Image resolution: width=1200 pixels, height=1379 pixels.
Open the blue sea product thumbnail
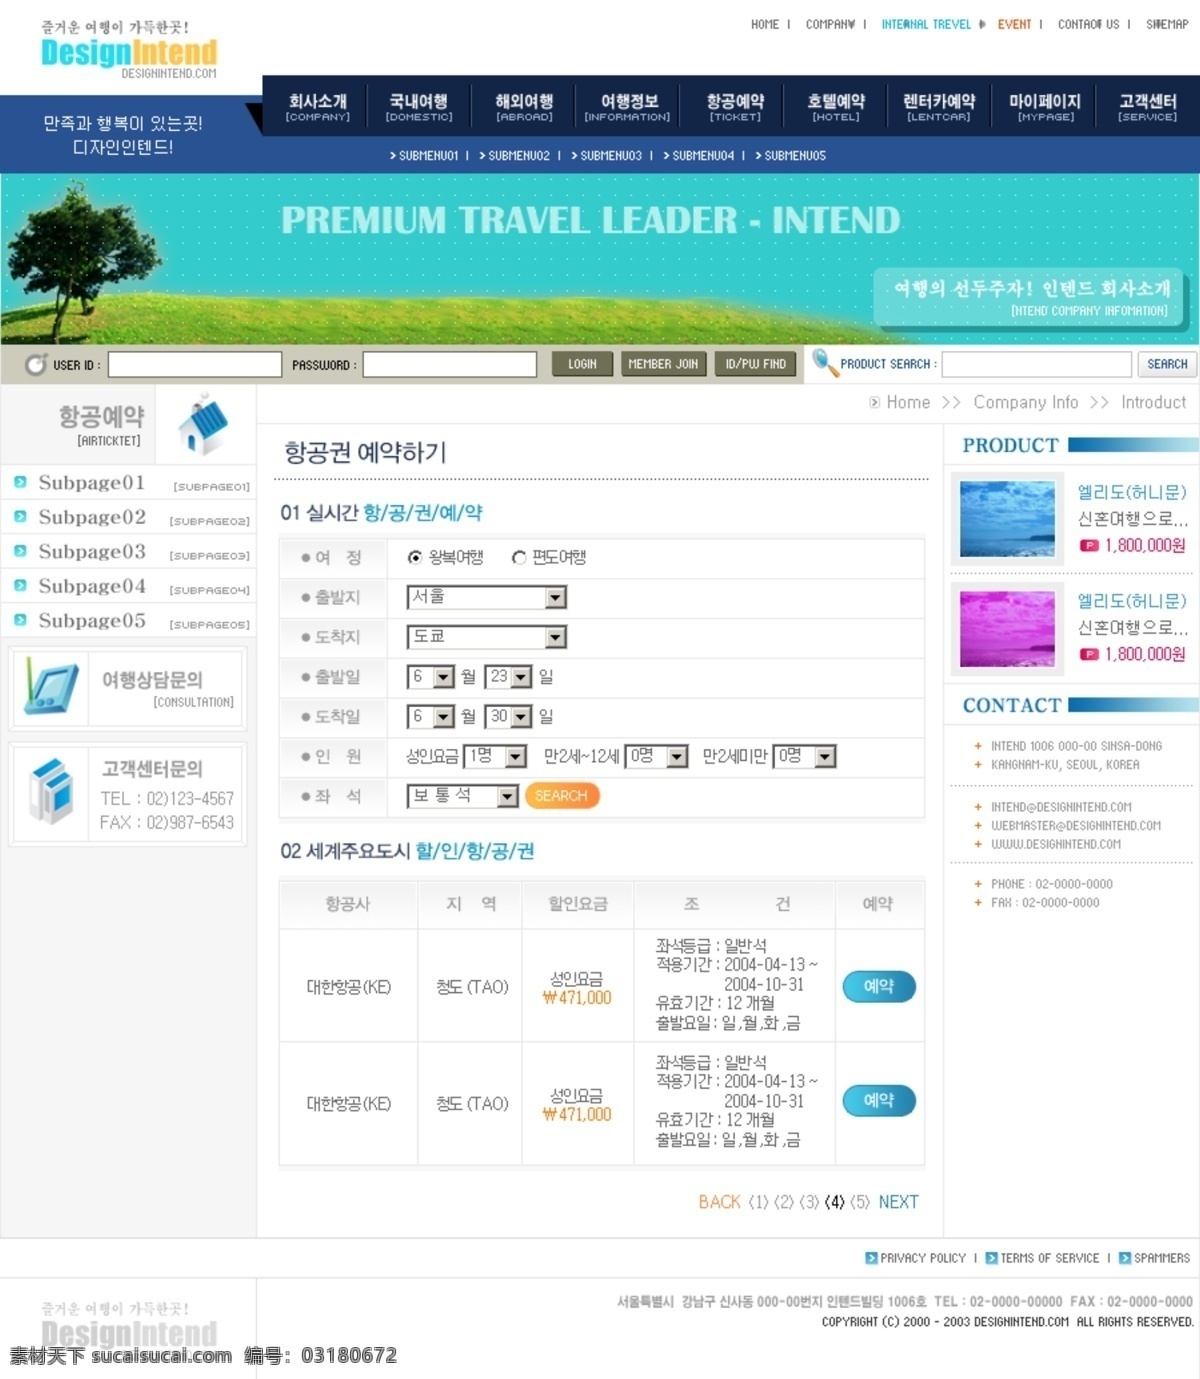pyautogui.click(x=1007, y=518)
